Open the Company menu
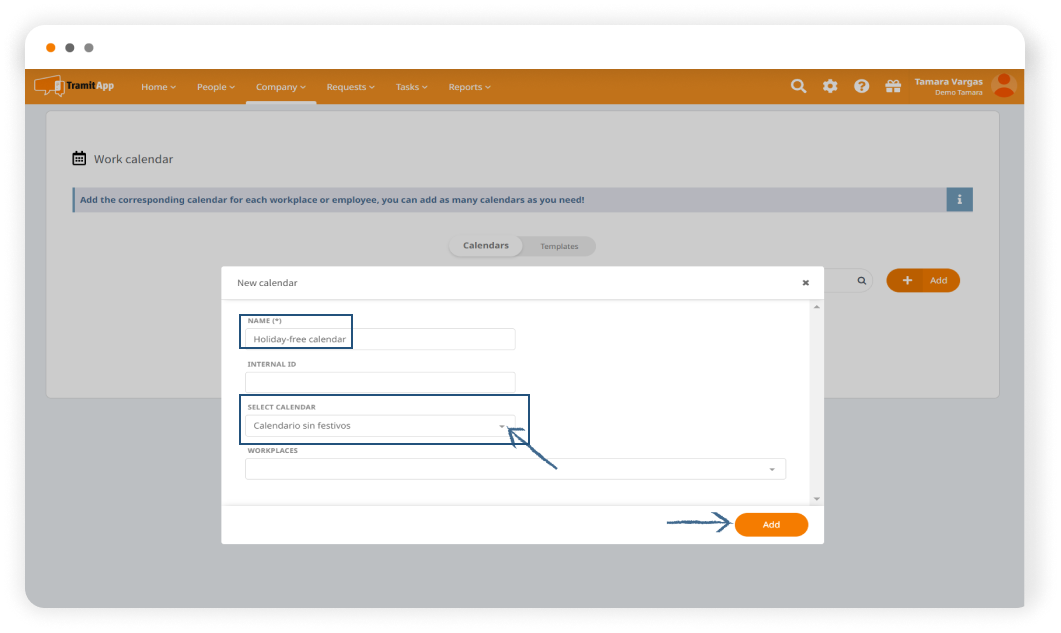 (280, 87)
